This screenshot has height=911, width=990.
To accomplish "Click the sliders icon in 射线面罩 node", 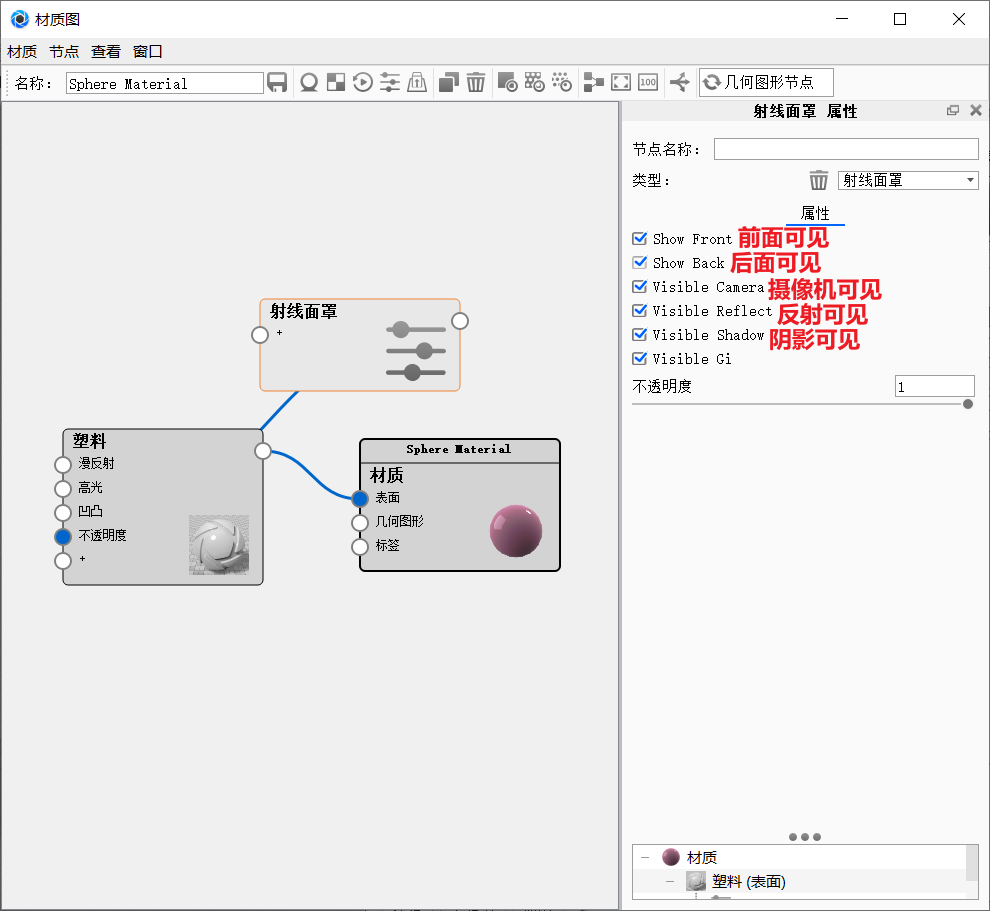I will (415, 351).
